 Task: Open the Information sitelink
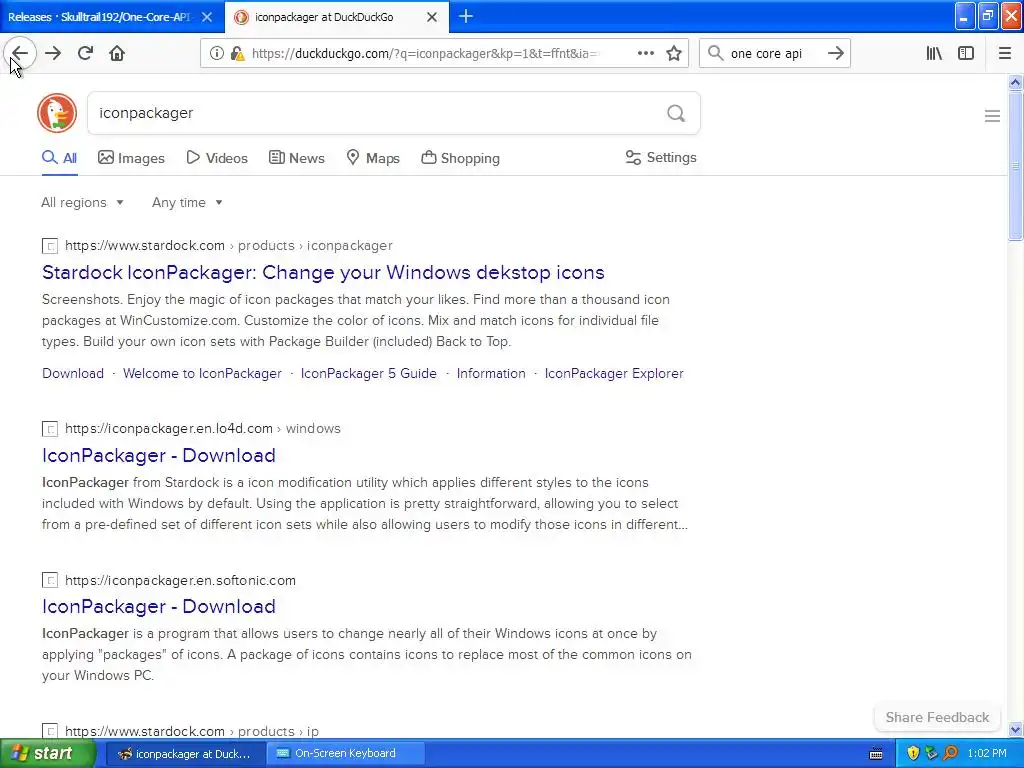coord(491,374)
